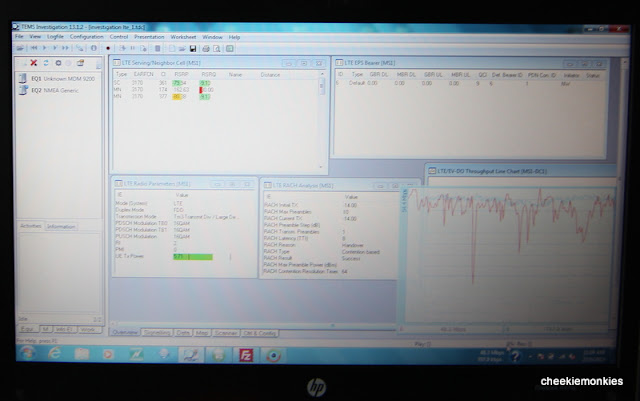Click the open logfile toolbar icon

pos(20,48)
